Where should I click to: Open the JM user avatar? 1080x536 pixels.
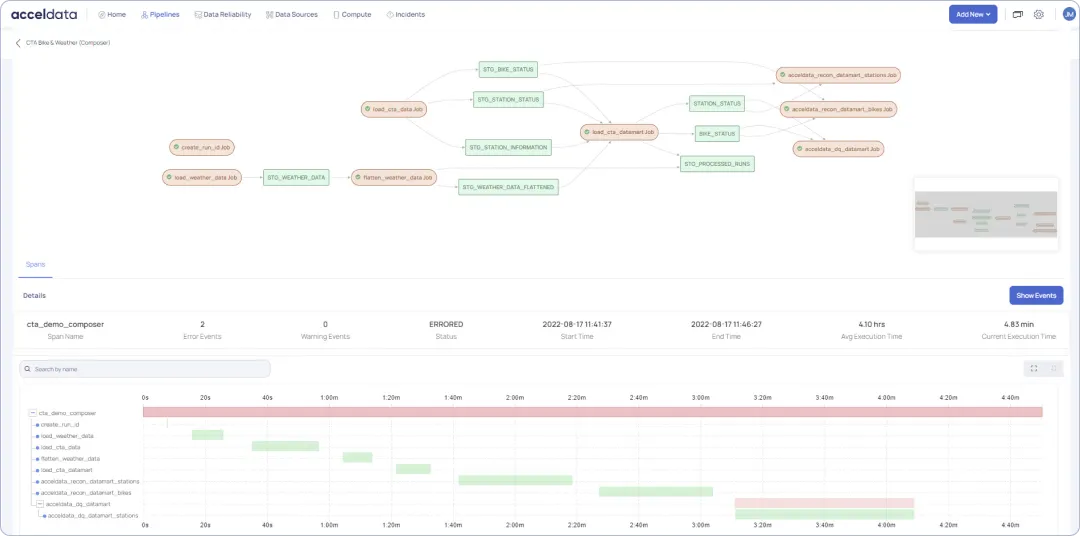pyautogui.click(x=1069, y=14)
